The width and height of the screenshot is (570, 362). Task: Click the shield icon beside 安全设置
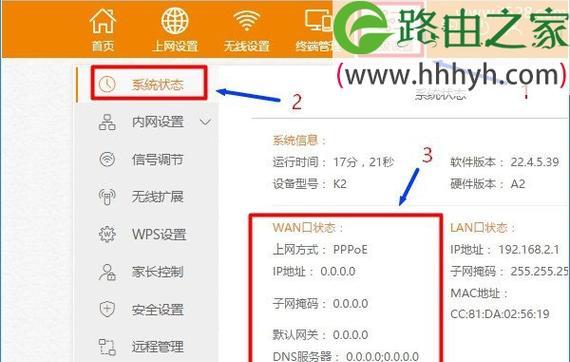107,309
